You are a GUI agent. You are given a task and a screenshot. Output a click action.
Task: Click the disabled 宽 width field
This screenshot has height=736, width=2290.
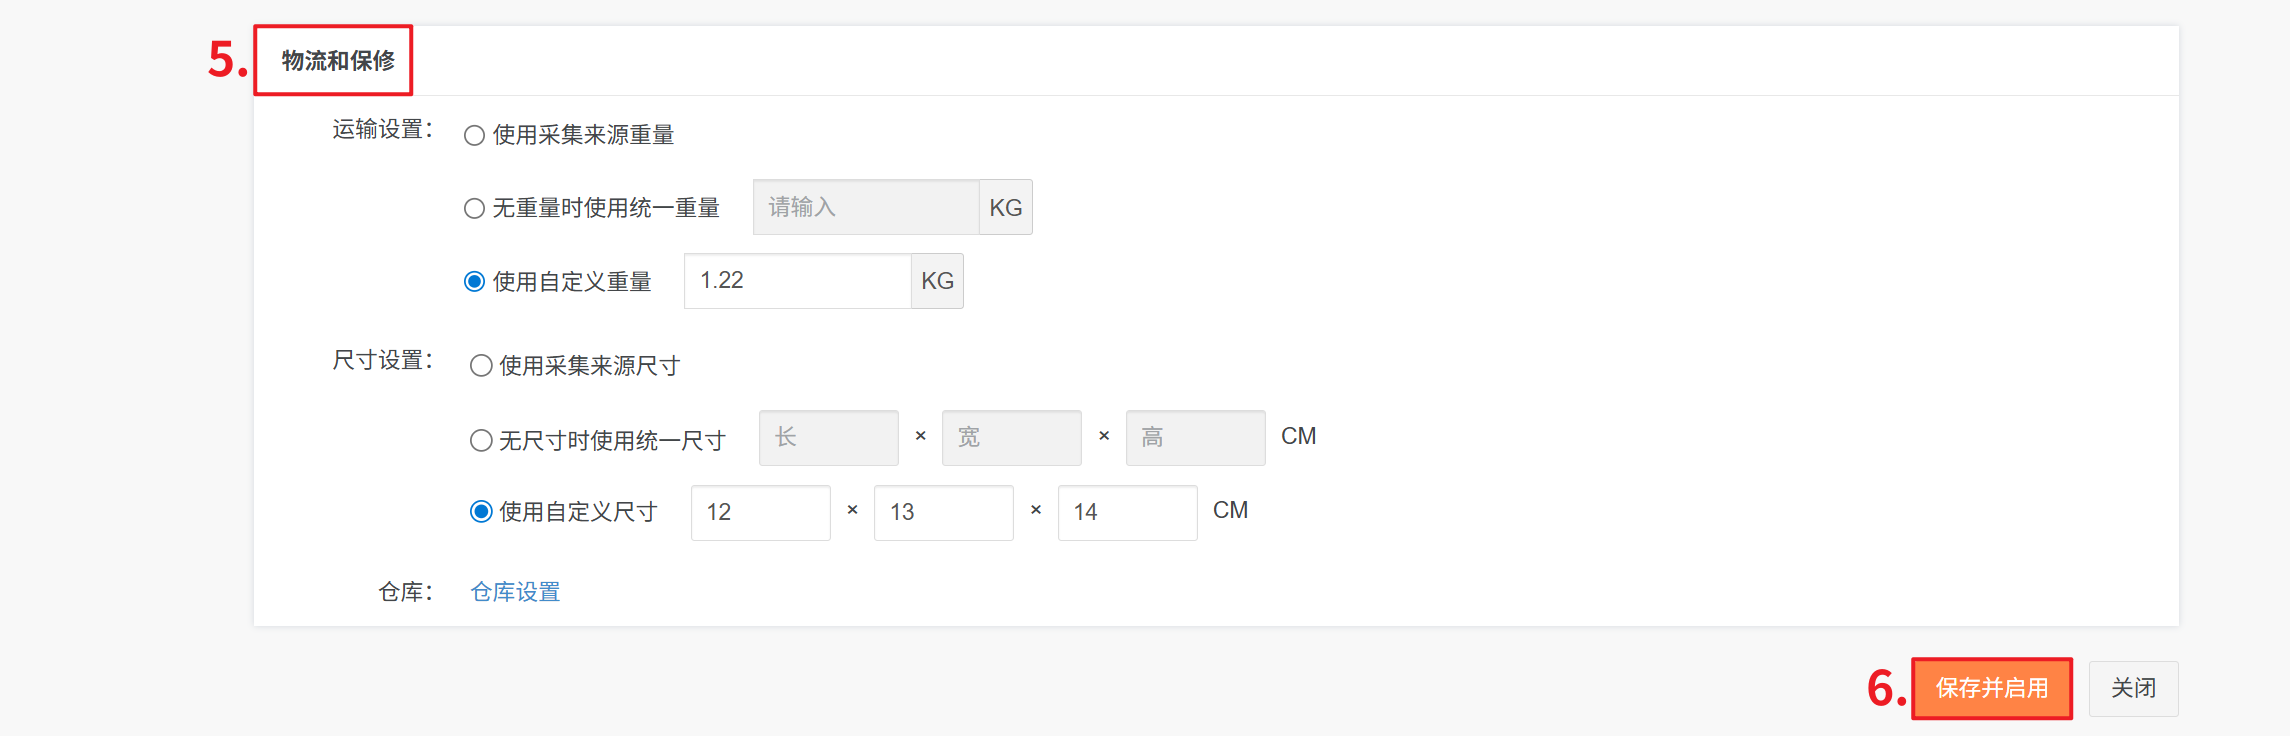(x=1011, y=437)
